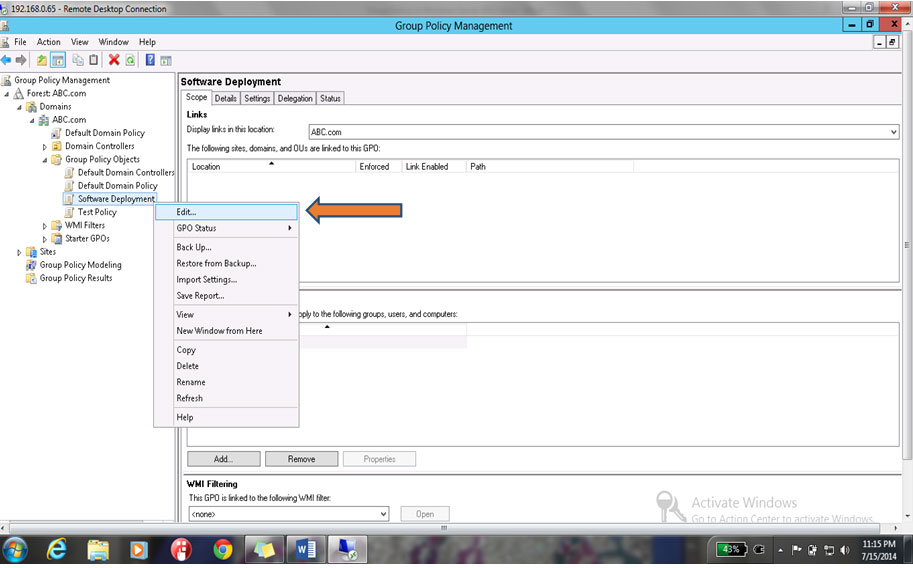The height and width of the screenshot is (568, 913).
Task: Click the green Refresh icon in the toolbar
Action: 130,60
